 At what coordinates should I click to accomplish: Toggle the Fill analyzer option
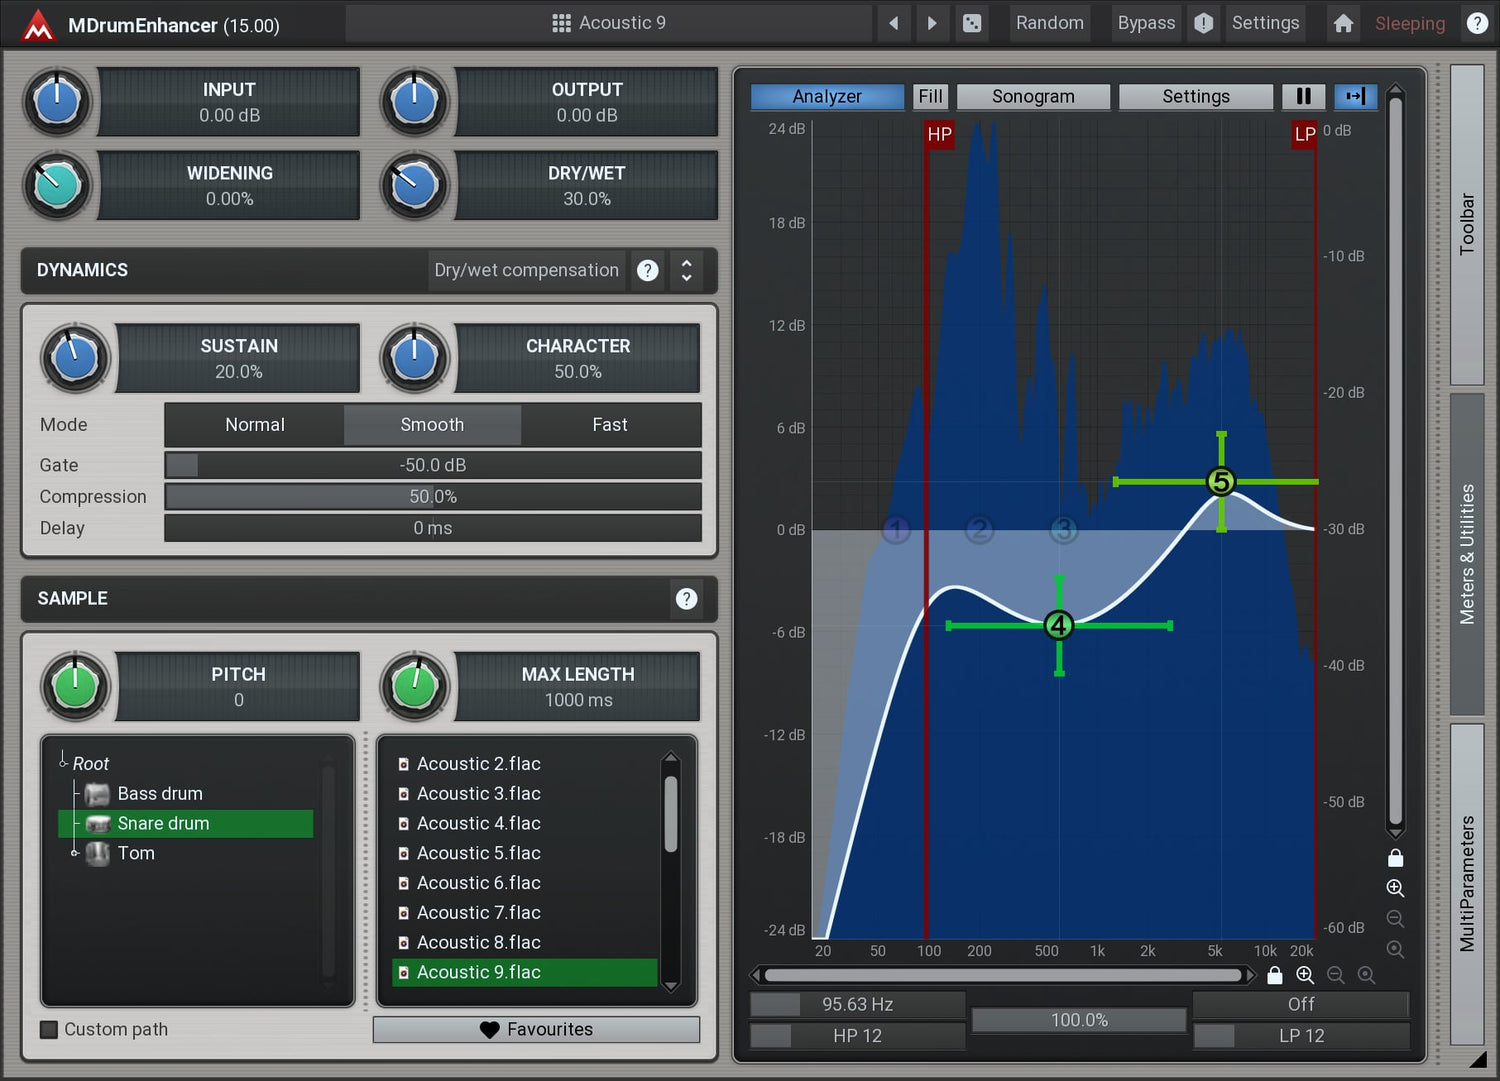pos(930,96)
